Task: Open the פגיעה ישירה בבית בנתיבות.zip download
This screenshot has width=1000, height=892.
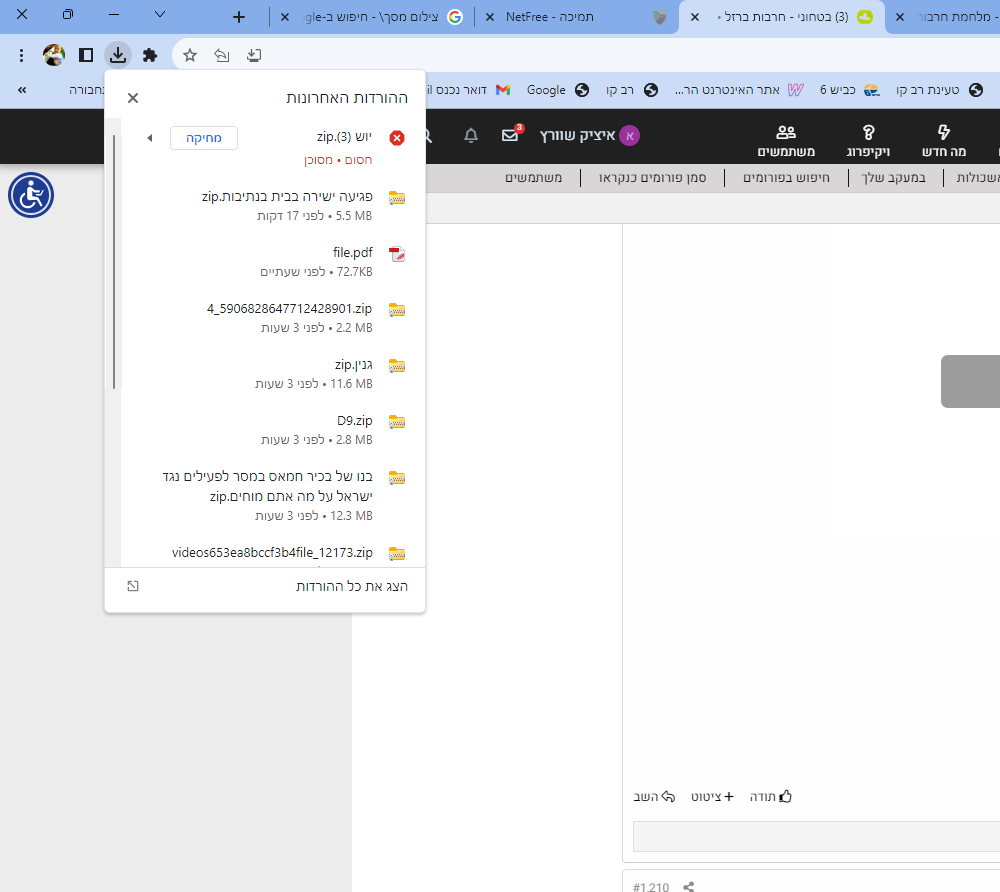Action: pyautogui.click(x=265, y=205)
